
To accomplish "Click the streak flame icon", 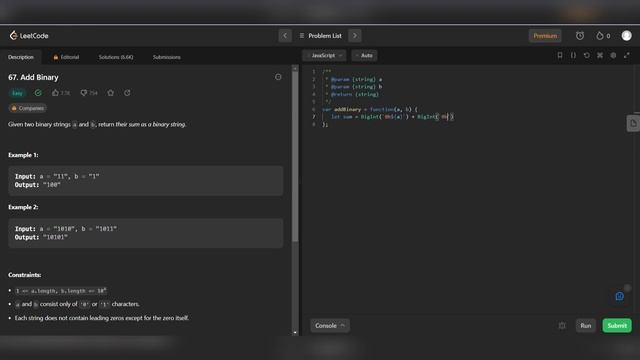I will 600,36.
